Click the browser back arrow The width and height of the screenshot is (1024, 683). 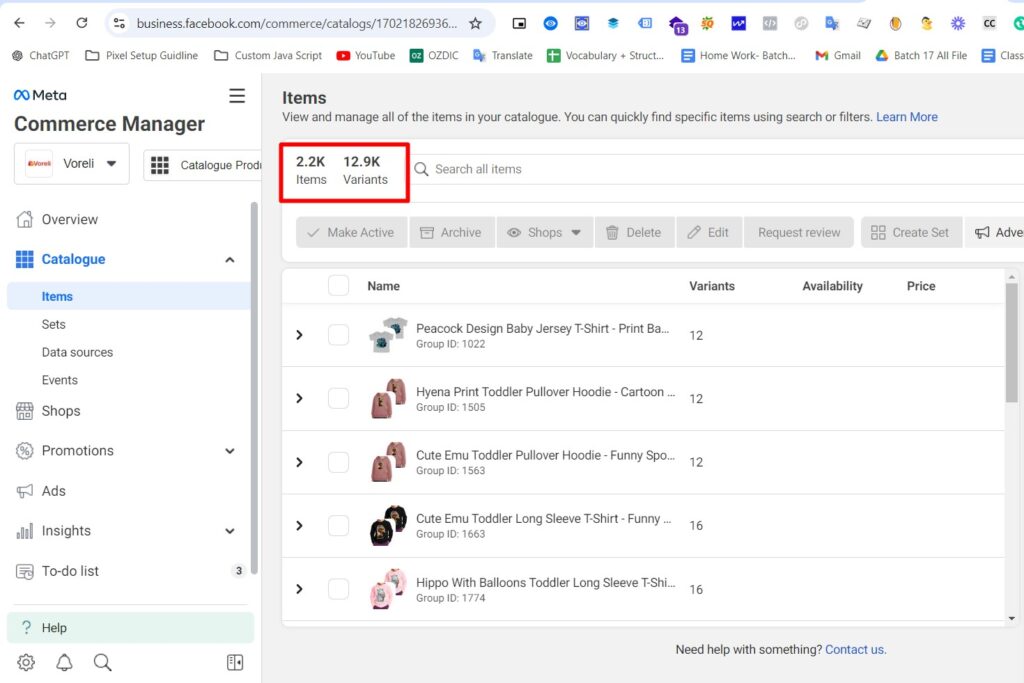(x=20, y=23)
